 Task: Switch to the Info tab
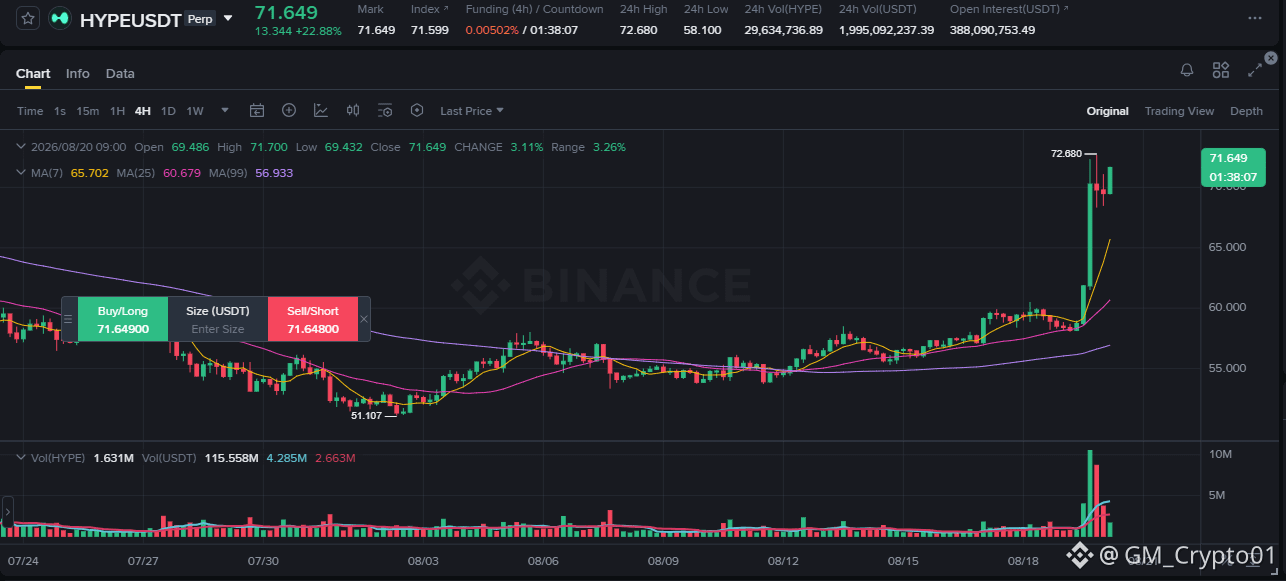[78, 74]
